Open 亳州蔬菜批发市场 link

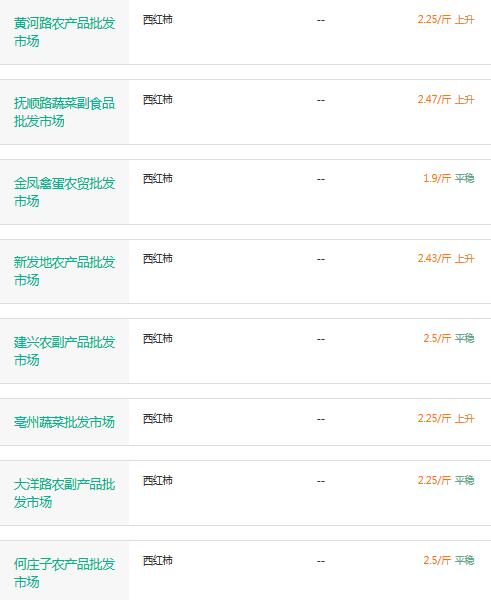(64, 422)
